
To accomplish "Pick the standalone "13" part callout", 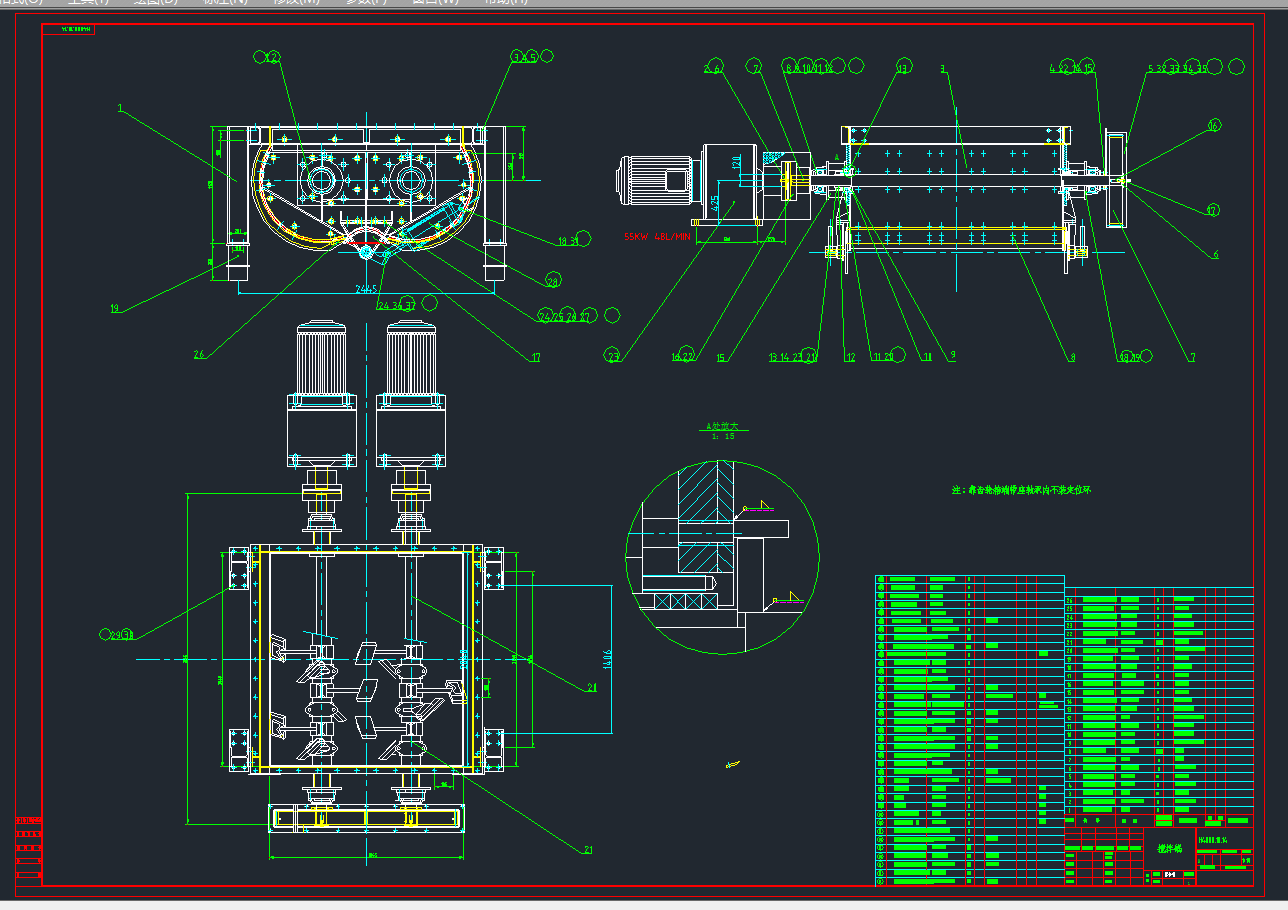I will (903, 68).
